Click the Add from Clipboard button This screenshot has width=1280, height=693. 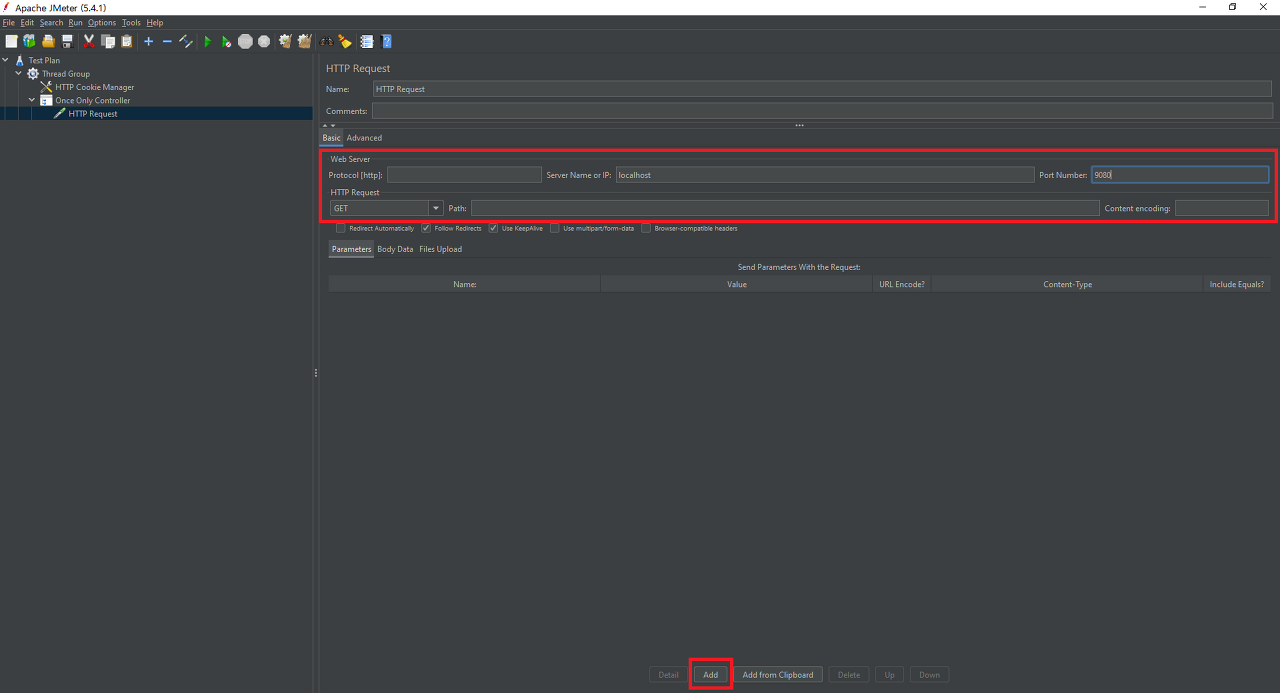click(x=778, y=675)
